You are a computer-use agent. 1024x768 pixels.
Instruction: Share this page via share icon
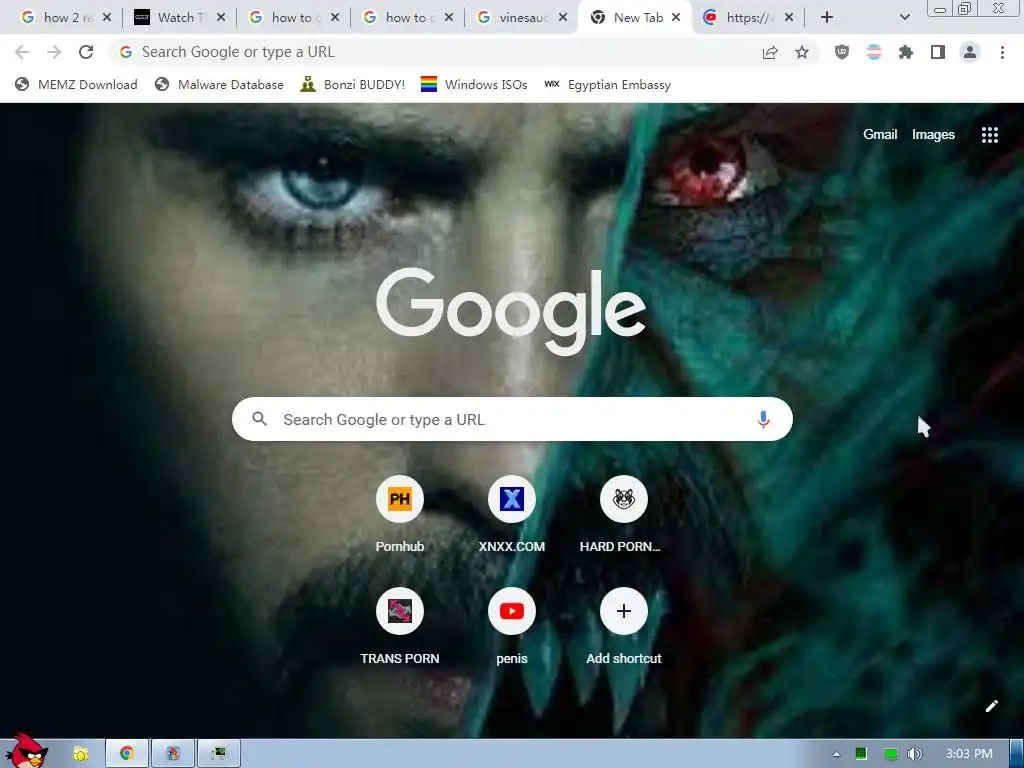(x=770, y=52)
